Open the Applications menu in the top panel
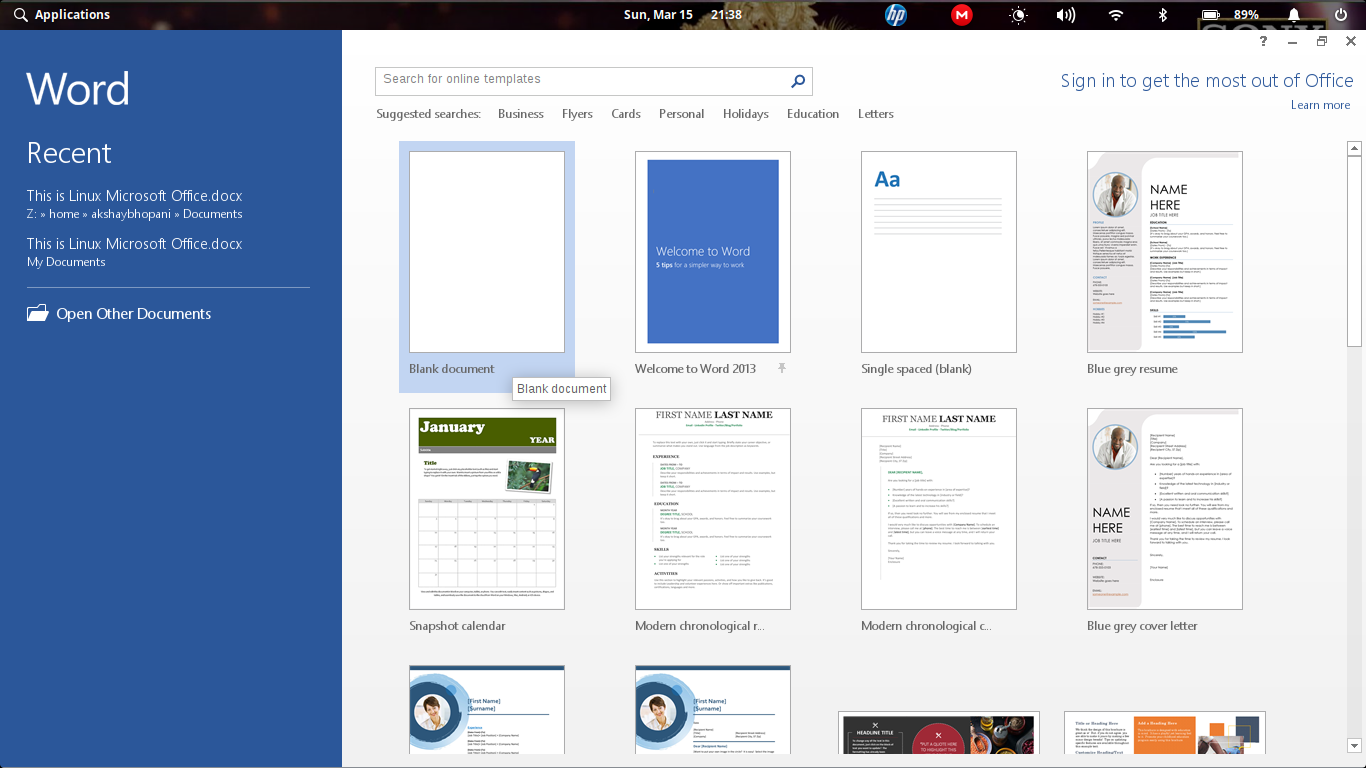Image resolution: width=1366 pixels, height=768 pixels. (61, 15)
